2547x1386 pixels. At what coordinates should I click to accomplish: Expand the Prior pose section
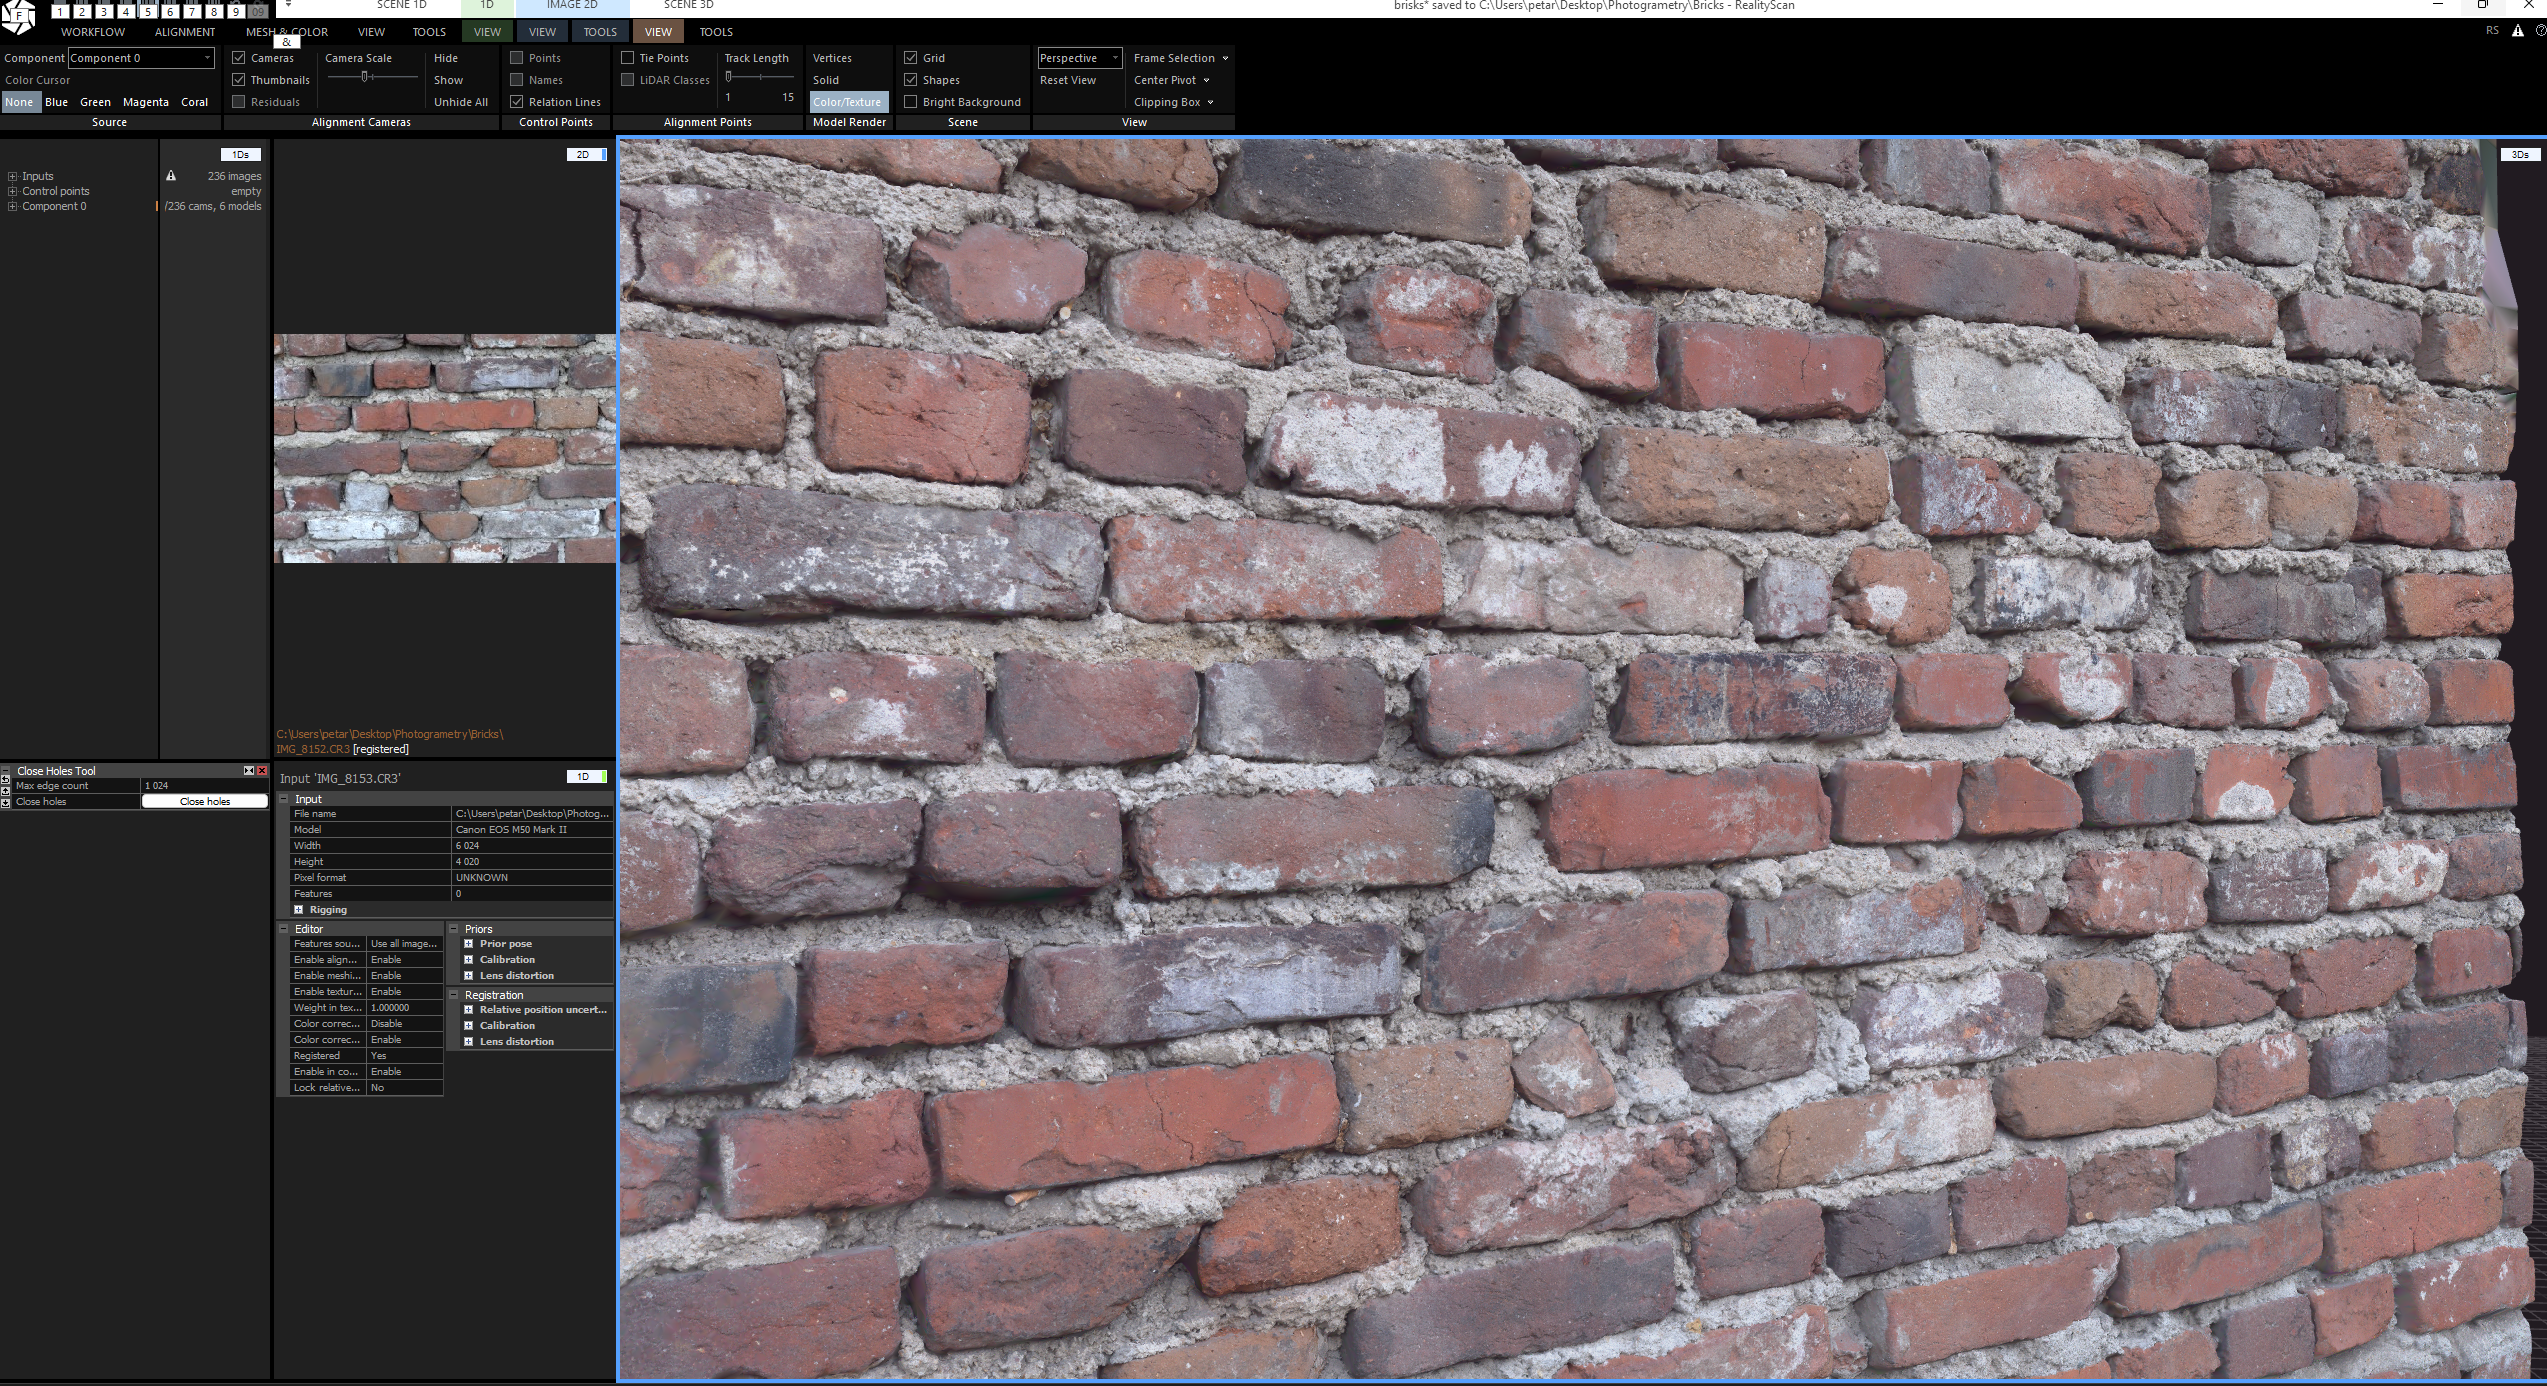pos(468,944)
